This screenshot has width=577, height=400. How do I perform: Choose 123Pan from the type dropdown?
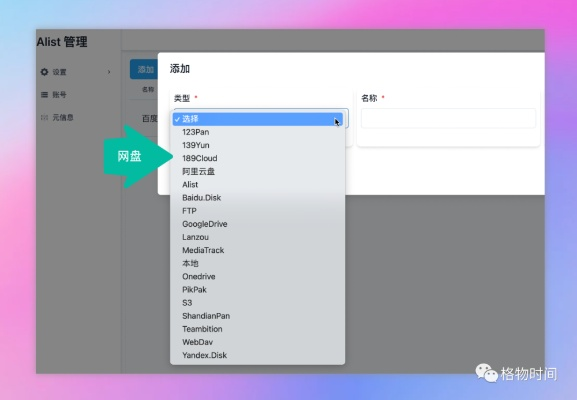(258, 132)
